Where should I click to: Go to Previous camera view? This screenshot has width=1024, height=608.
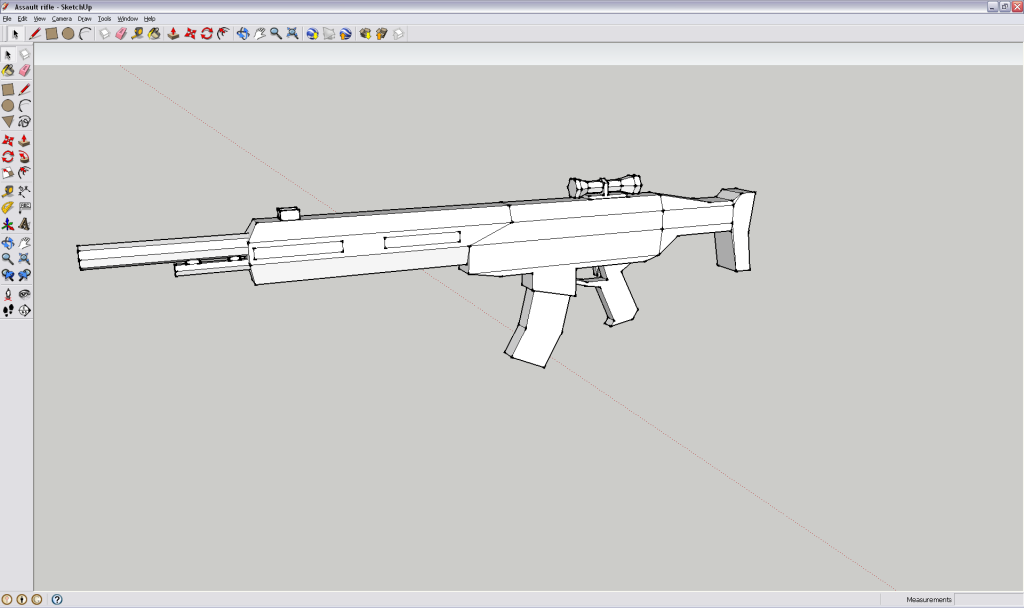[8, 276]
